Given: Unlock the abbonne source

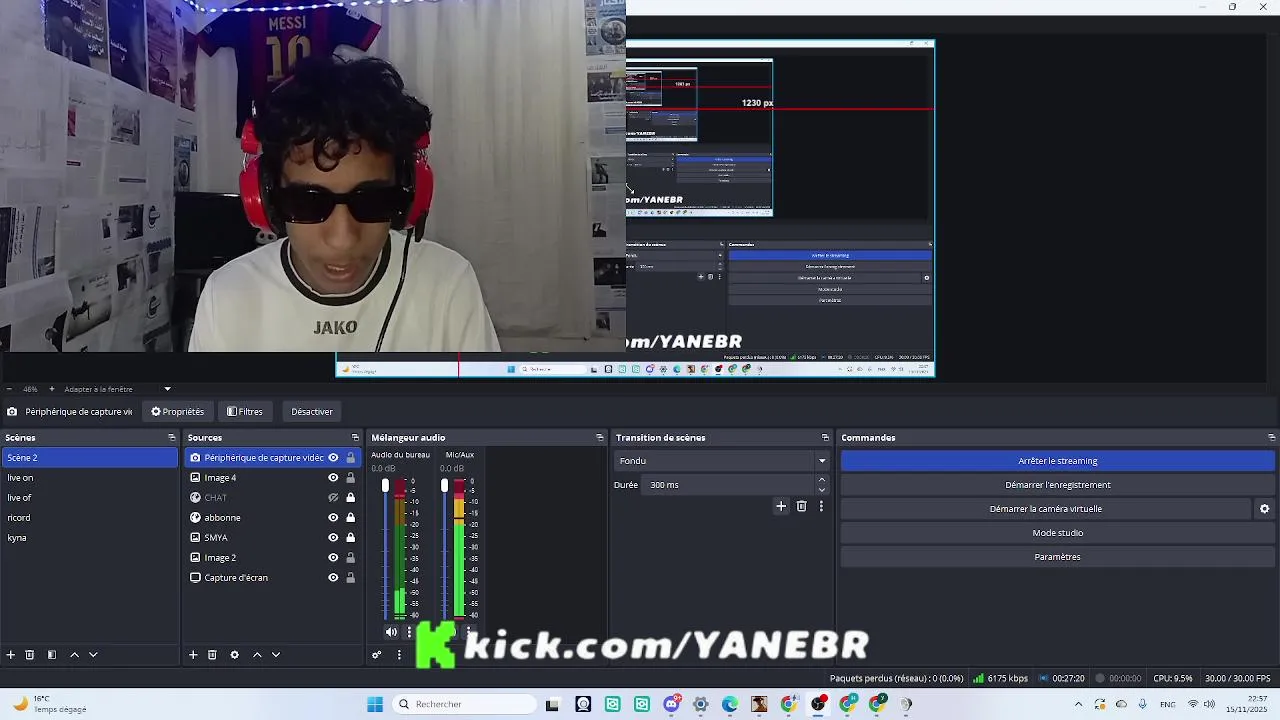Looking at the screenshot, I should tap(350, 518).
